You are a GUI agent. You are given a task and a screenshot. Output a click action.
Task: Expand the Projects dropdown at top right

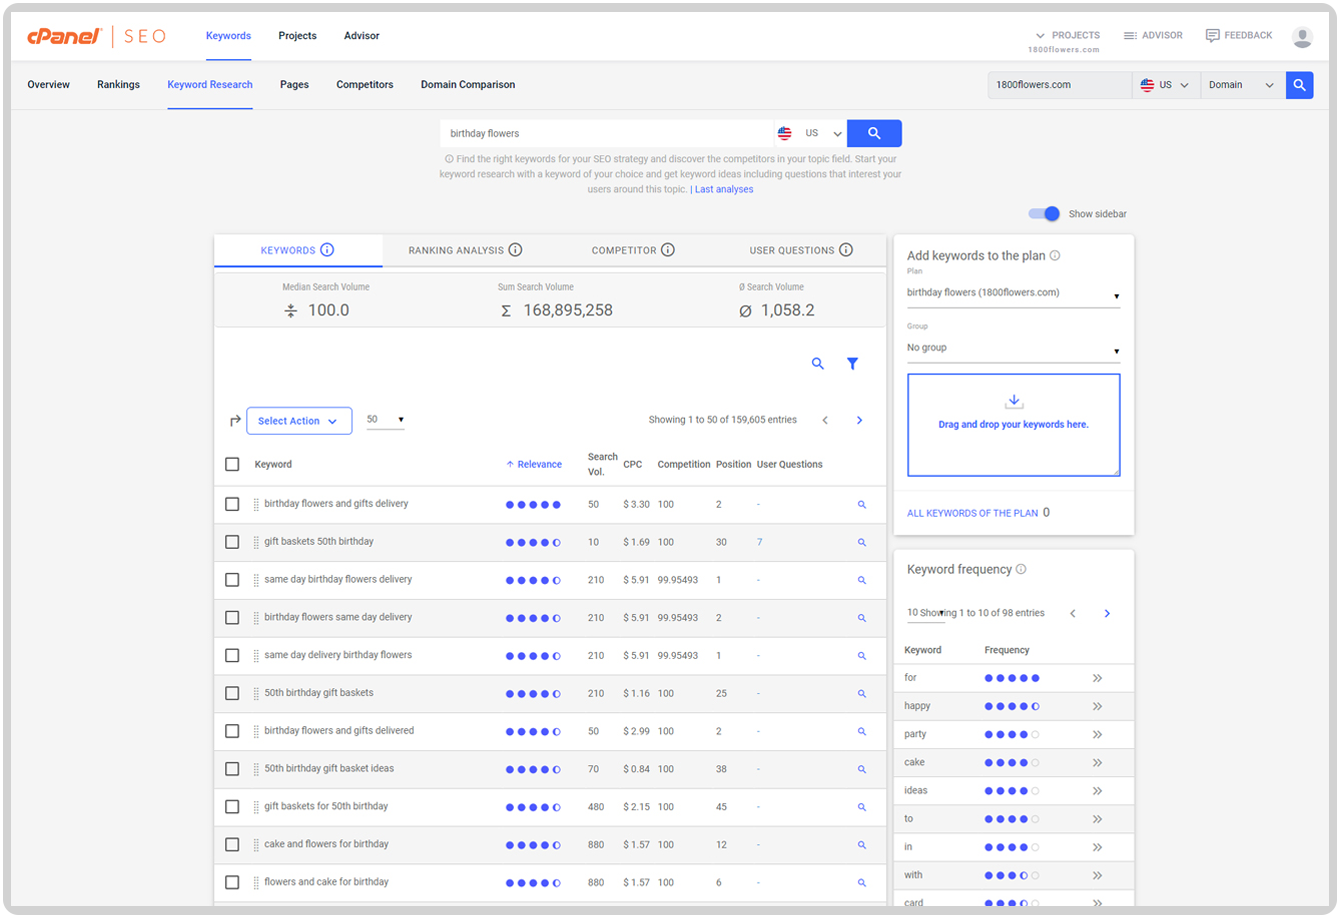pyautogui.click(x=1067, y=35)
